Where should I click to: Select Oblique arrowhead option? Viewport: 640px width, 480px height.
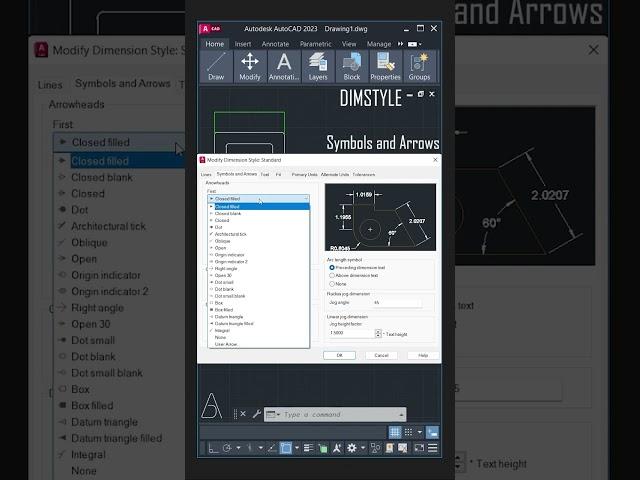click(222, 241)
